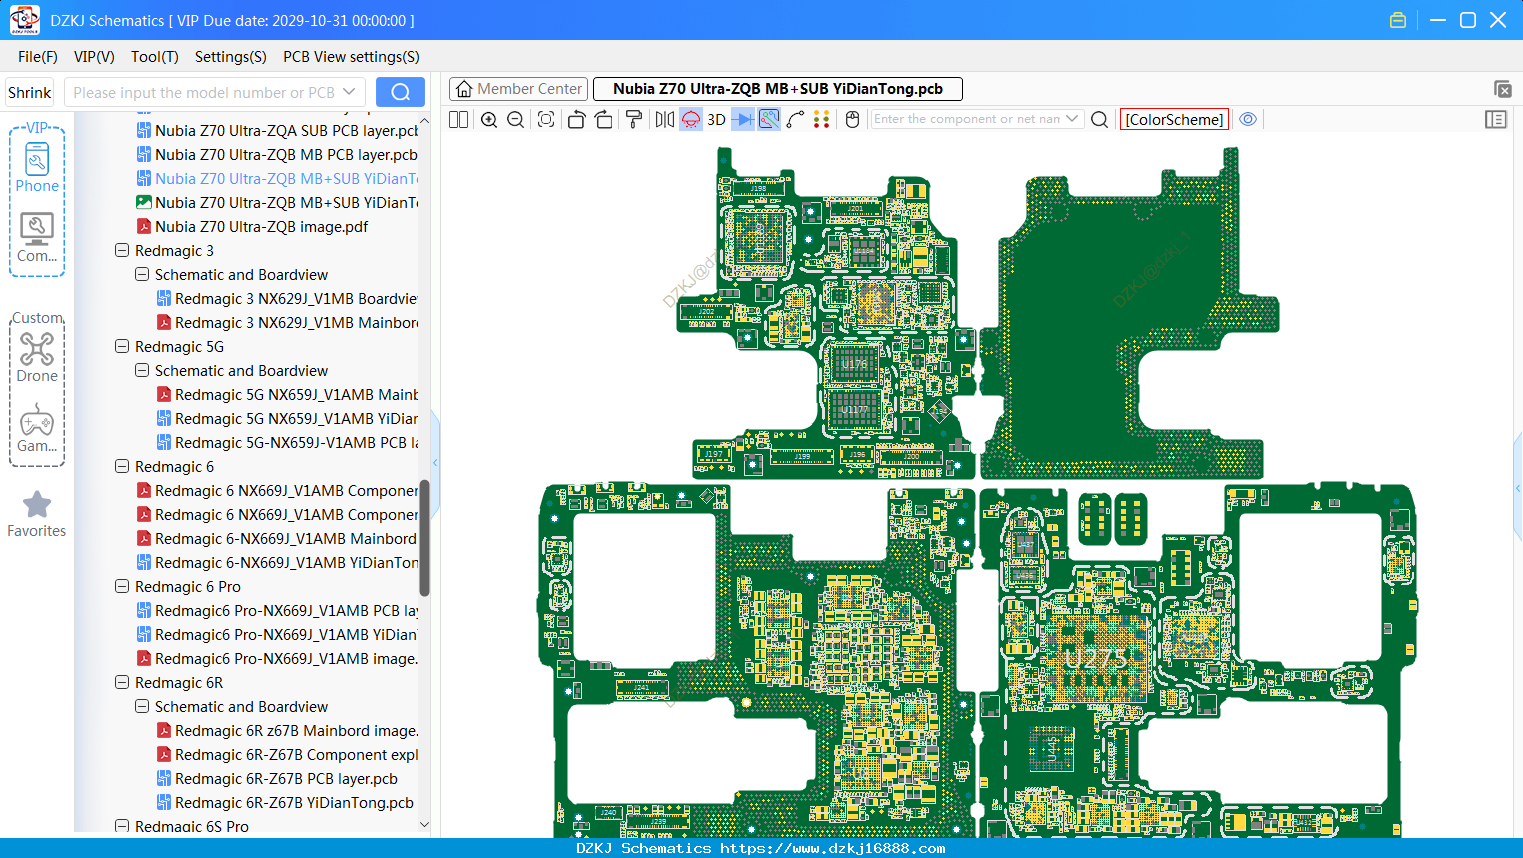Open the Settings menu
This screenshot has width=1523, height=858.
(231, 57)
